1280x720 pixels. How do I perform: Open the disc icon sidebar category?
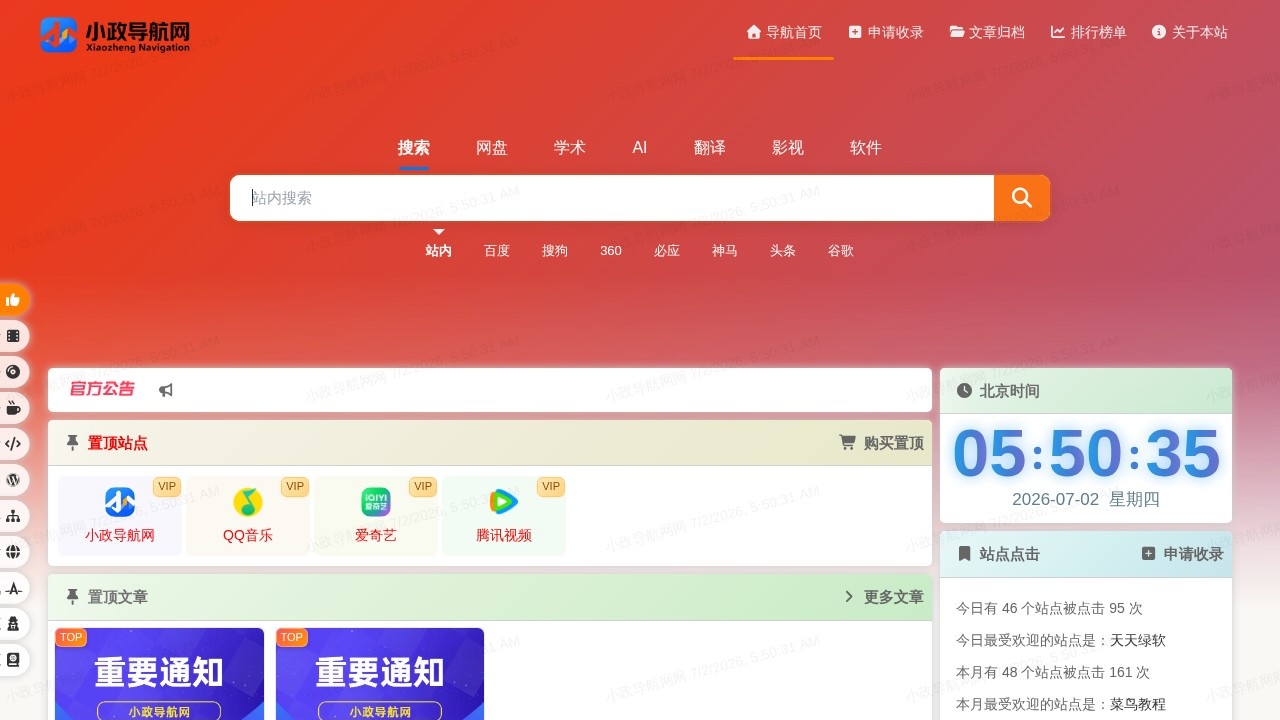coord(13,372)
